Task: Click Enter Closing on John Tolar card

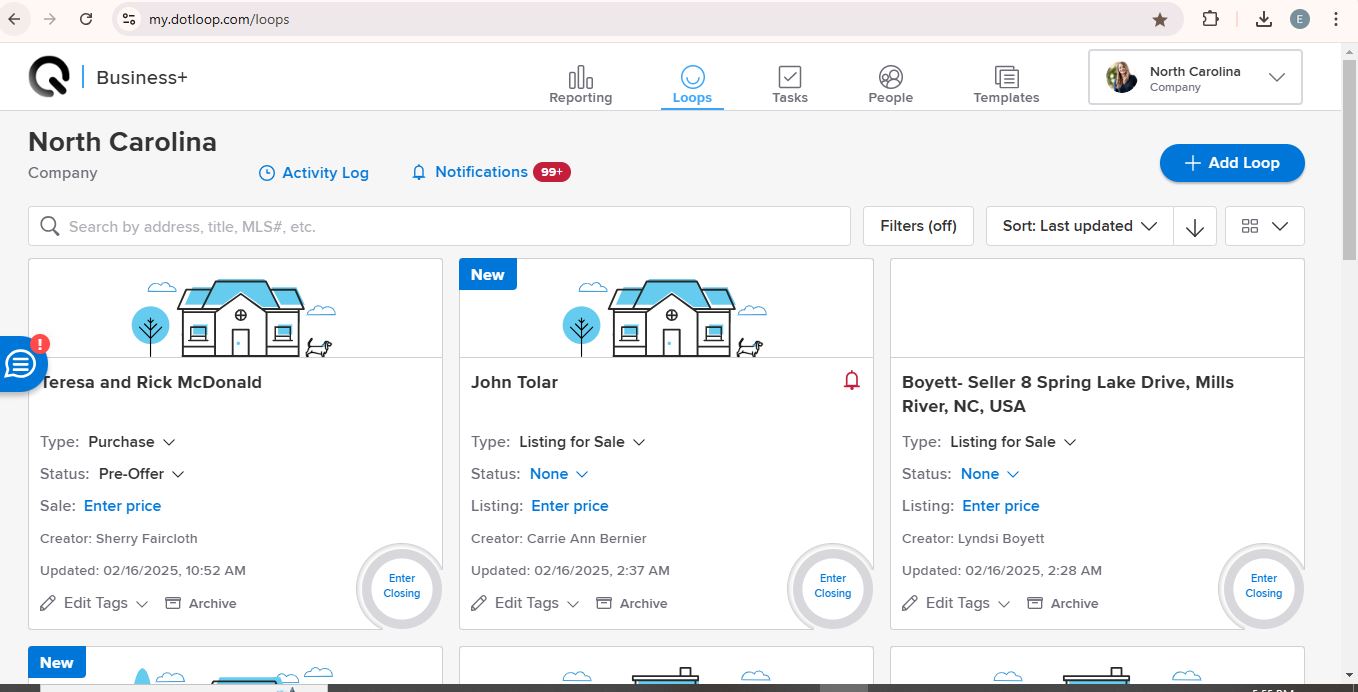Action: [x=833, y=586]
